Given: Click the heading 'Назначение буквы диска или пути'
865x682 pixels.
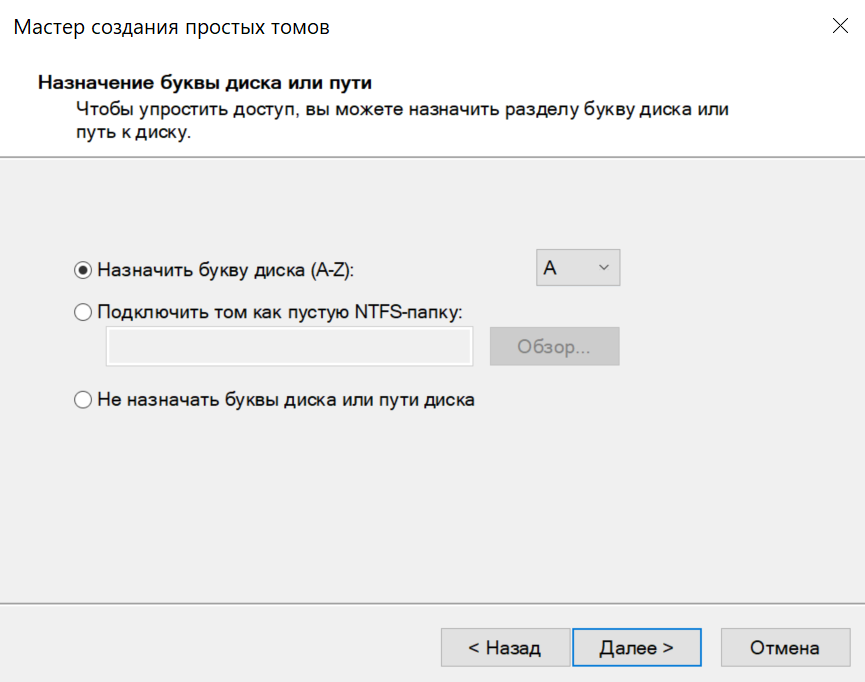Looking at the screenshot, I should coord(211,82).
